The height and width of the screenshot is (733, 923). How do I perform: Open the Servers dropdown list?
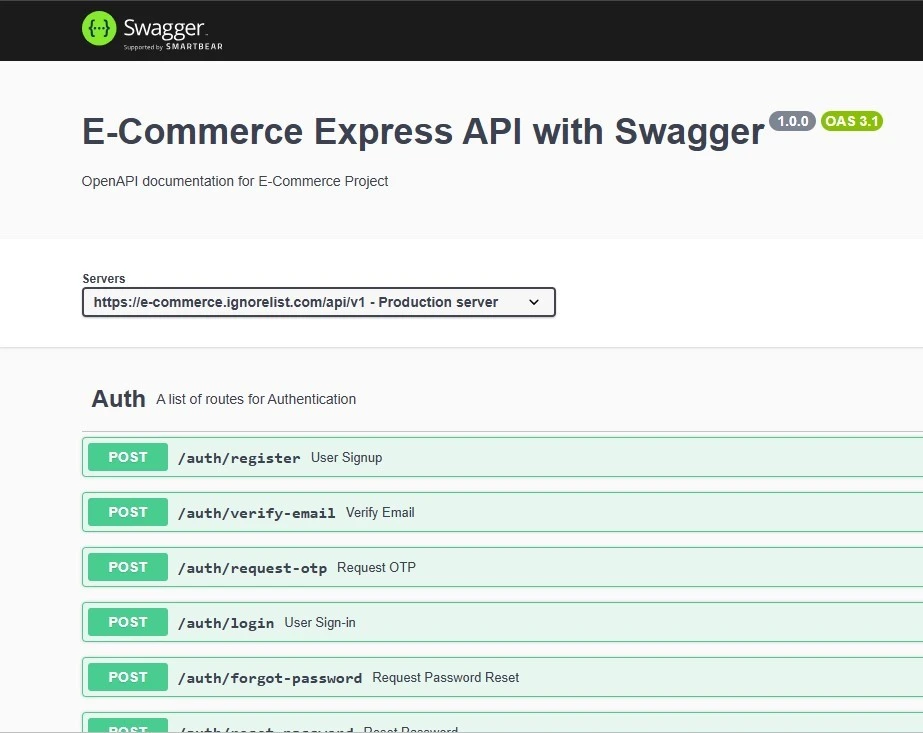(318, 302)
